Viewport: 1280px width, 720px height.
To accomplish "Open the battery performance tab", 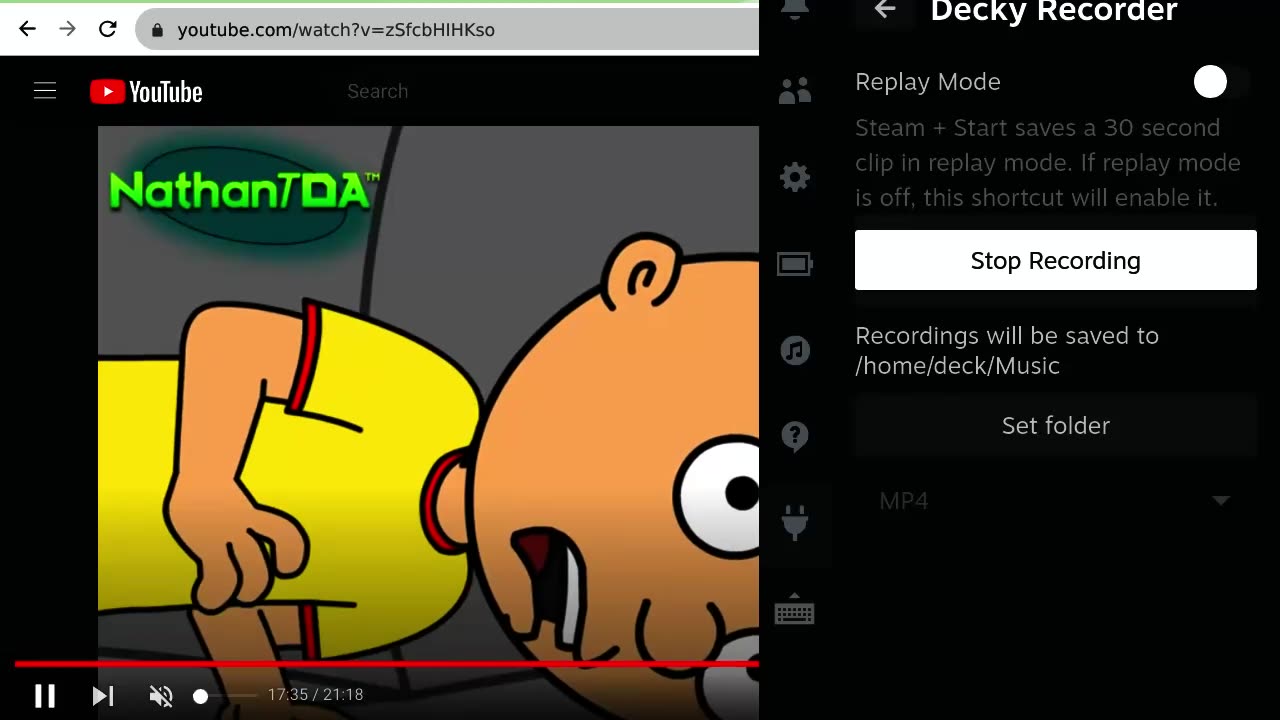I will [x=795, y=264].
